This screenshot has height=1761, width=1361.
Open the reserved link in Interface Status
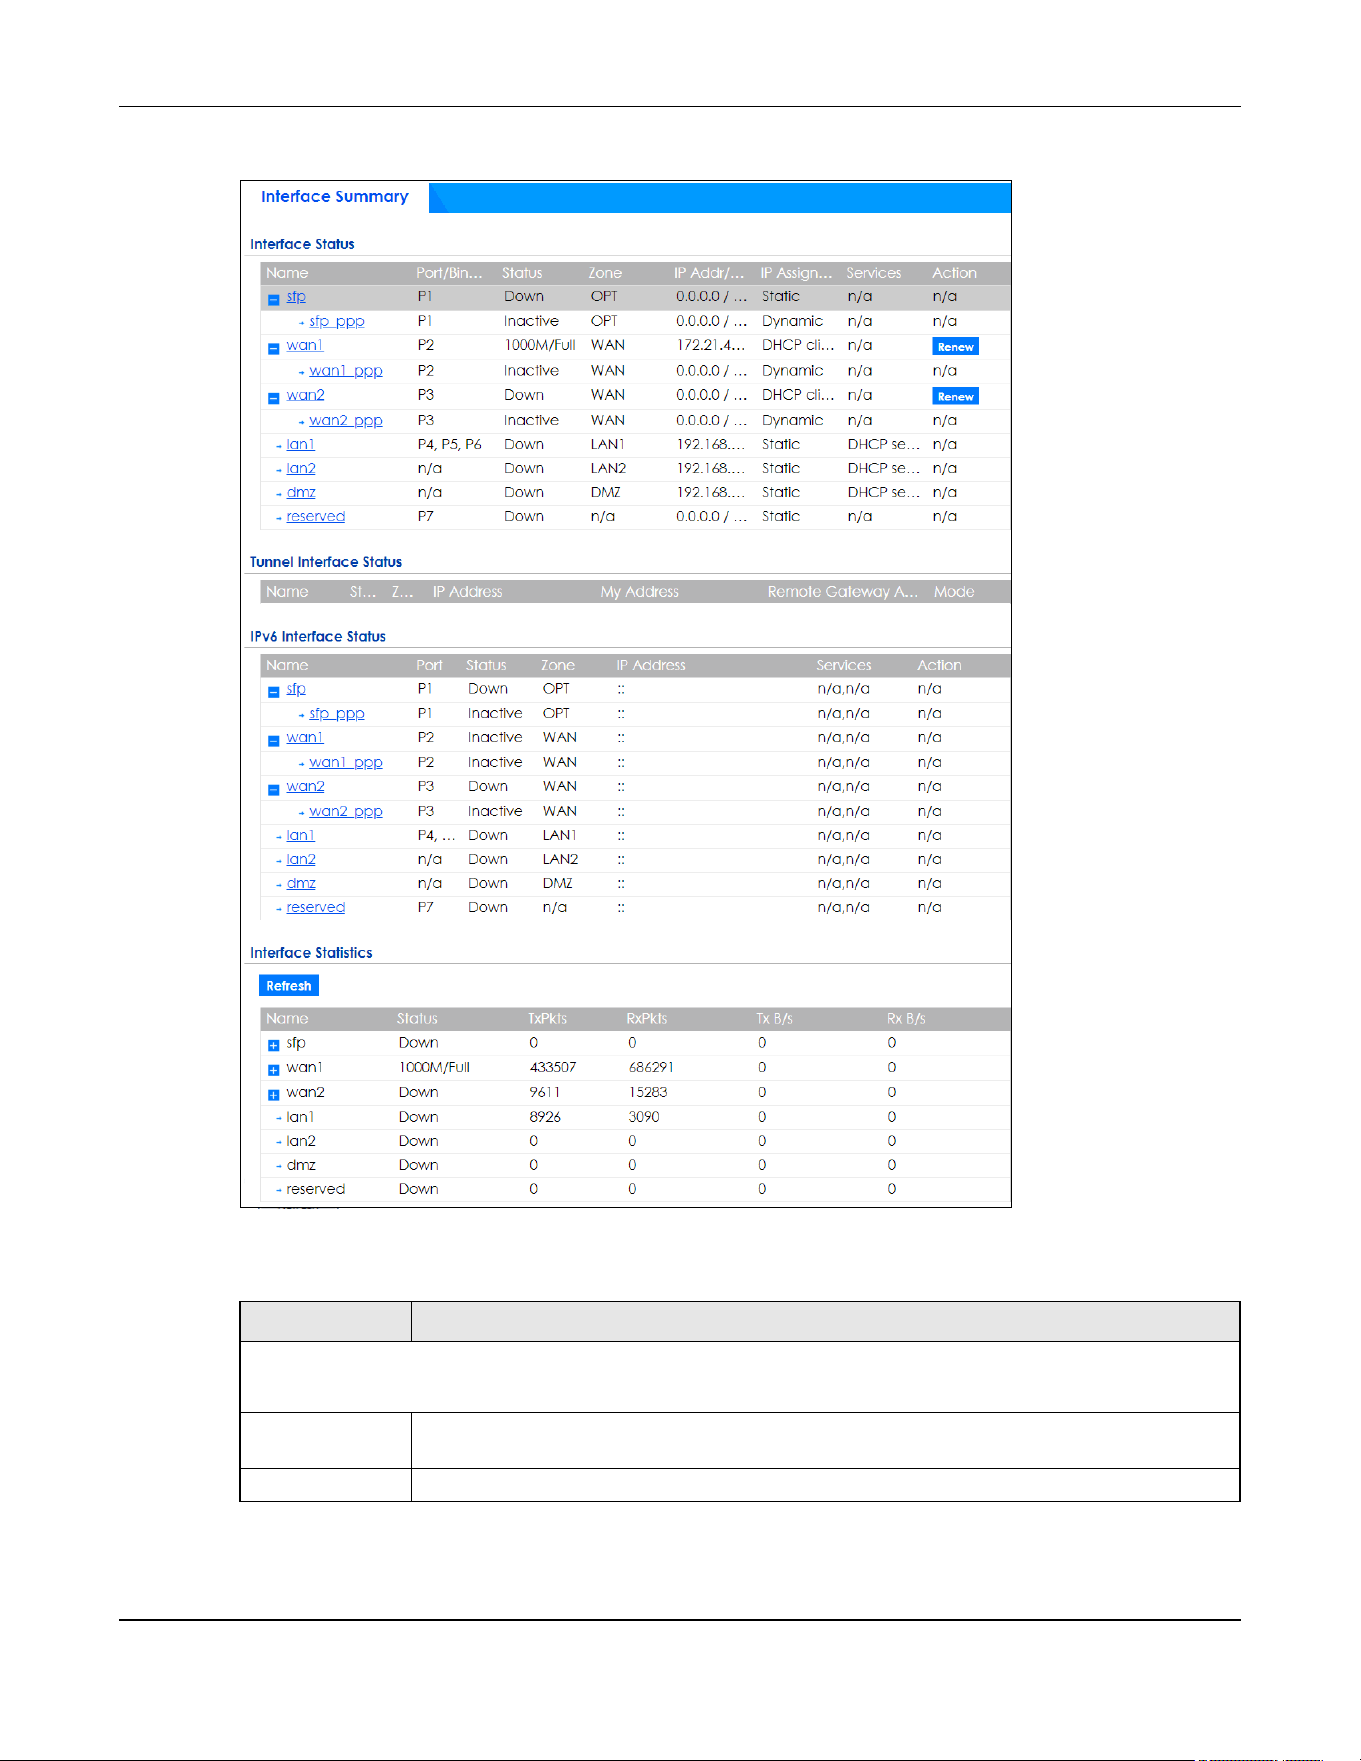coord(315,516)
